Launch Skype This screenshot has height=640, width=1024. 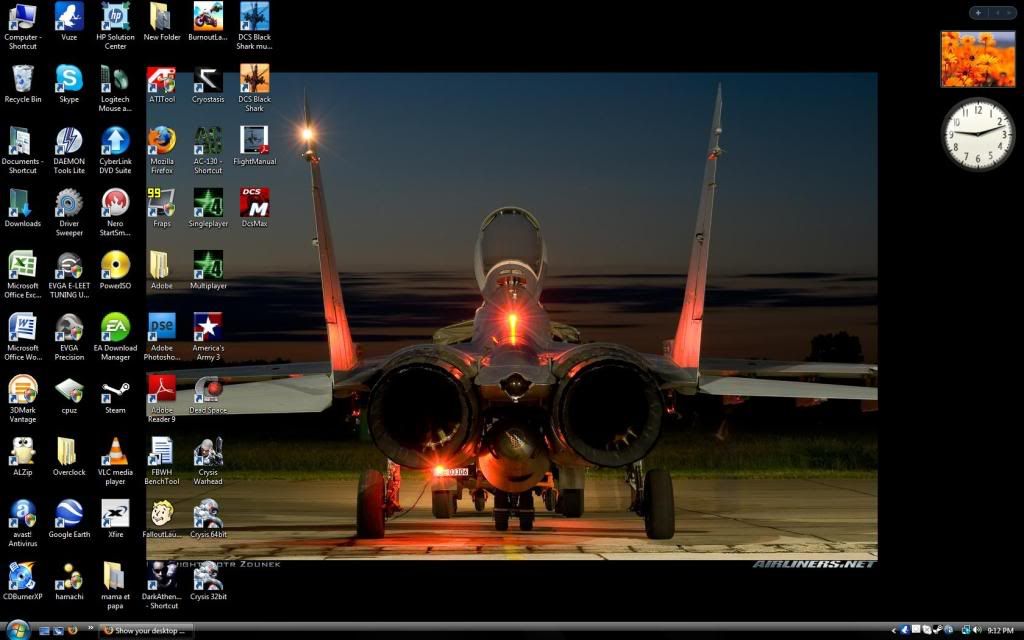point(68,80)
